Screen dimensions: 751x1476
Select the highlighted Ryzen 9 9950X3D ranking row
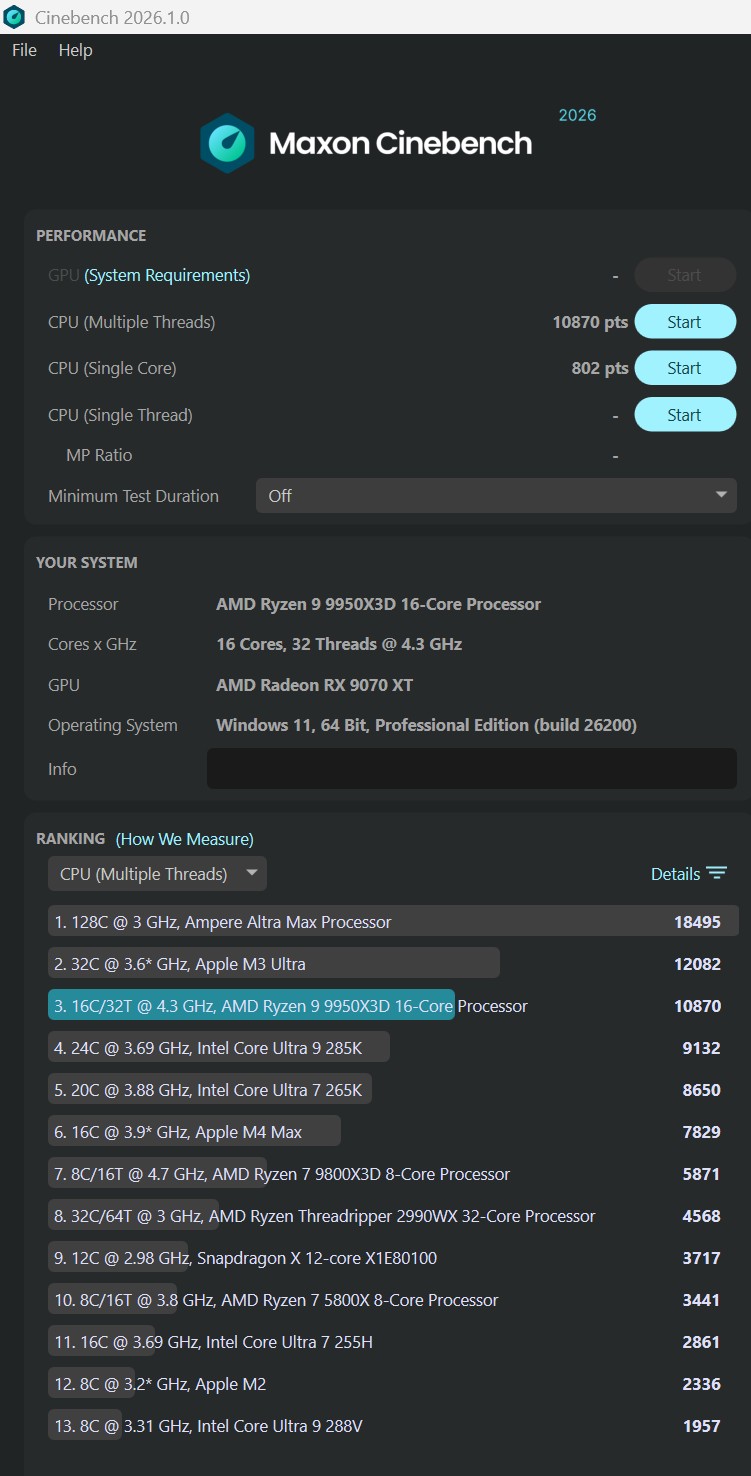393,1006
